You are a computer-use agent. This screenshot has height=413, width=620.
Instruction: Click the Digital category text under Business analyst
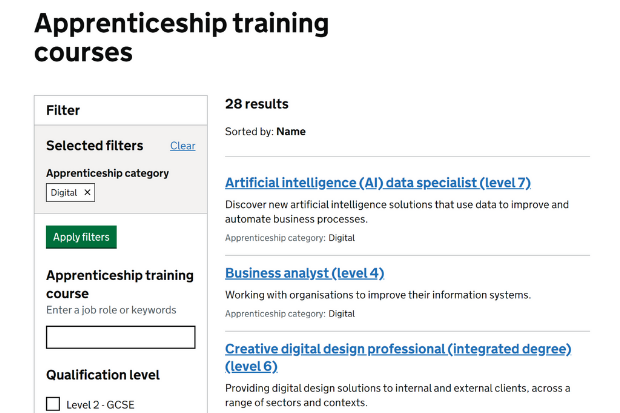tap(341, 314)
